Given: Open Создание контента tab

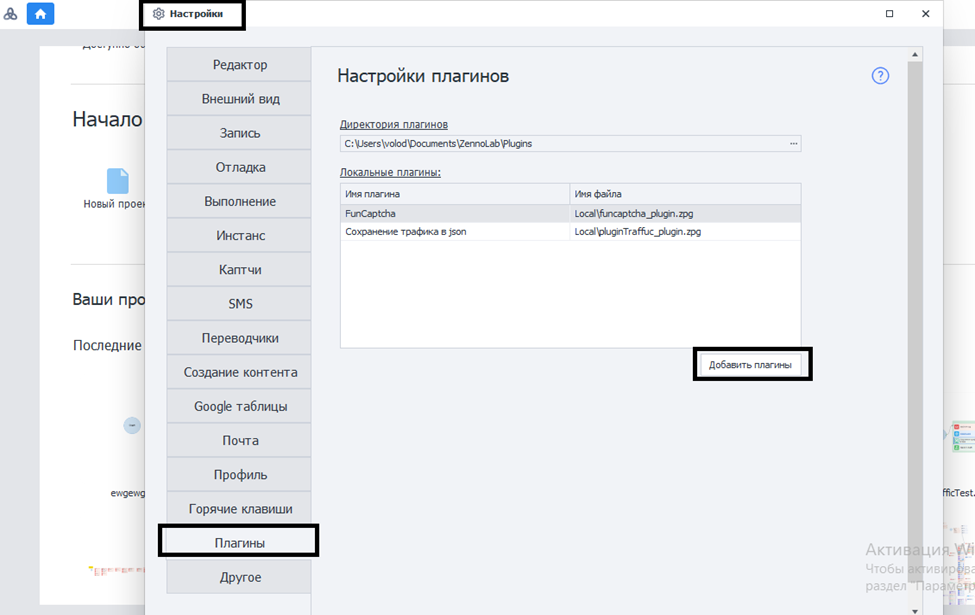Looking at the screenshot, I should 239,372.
